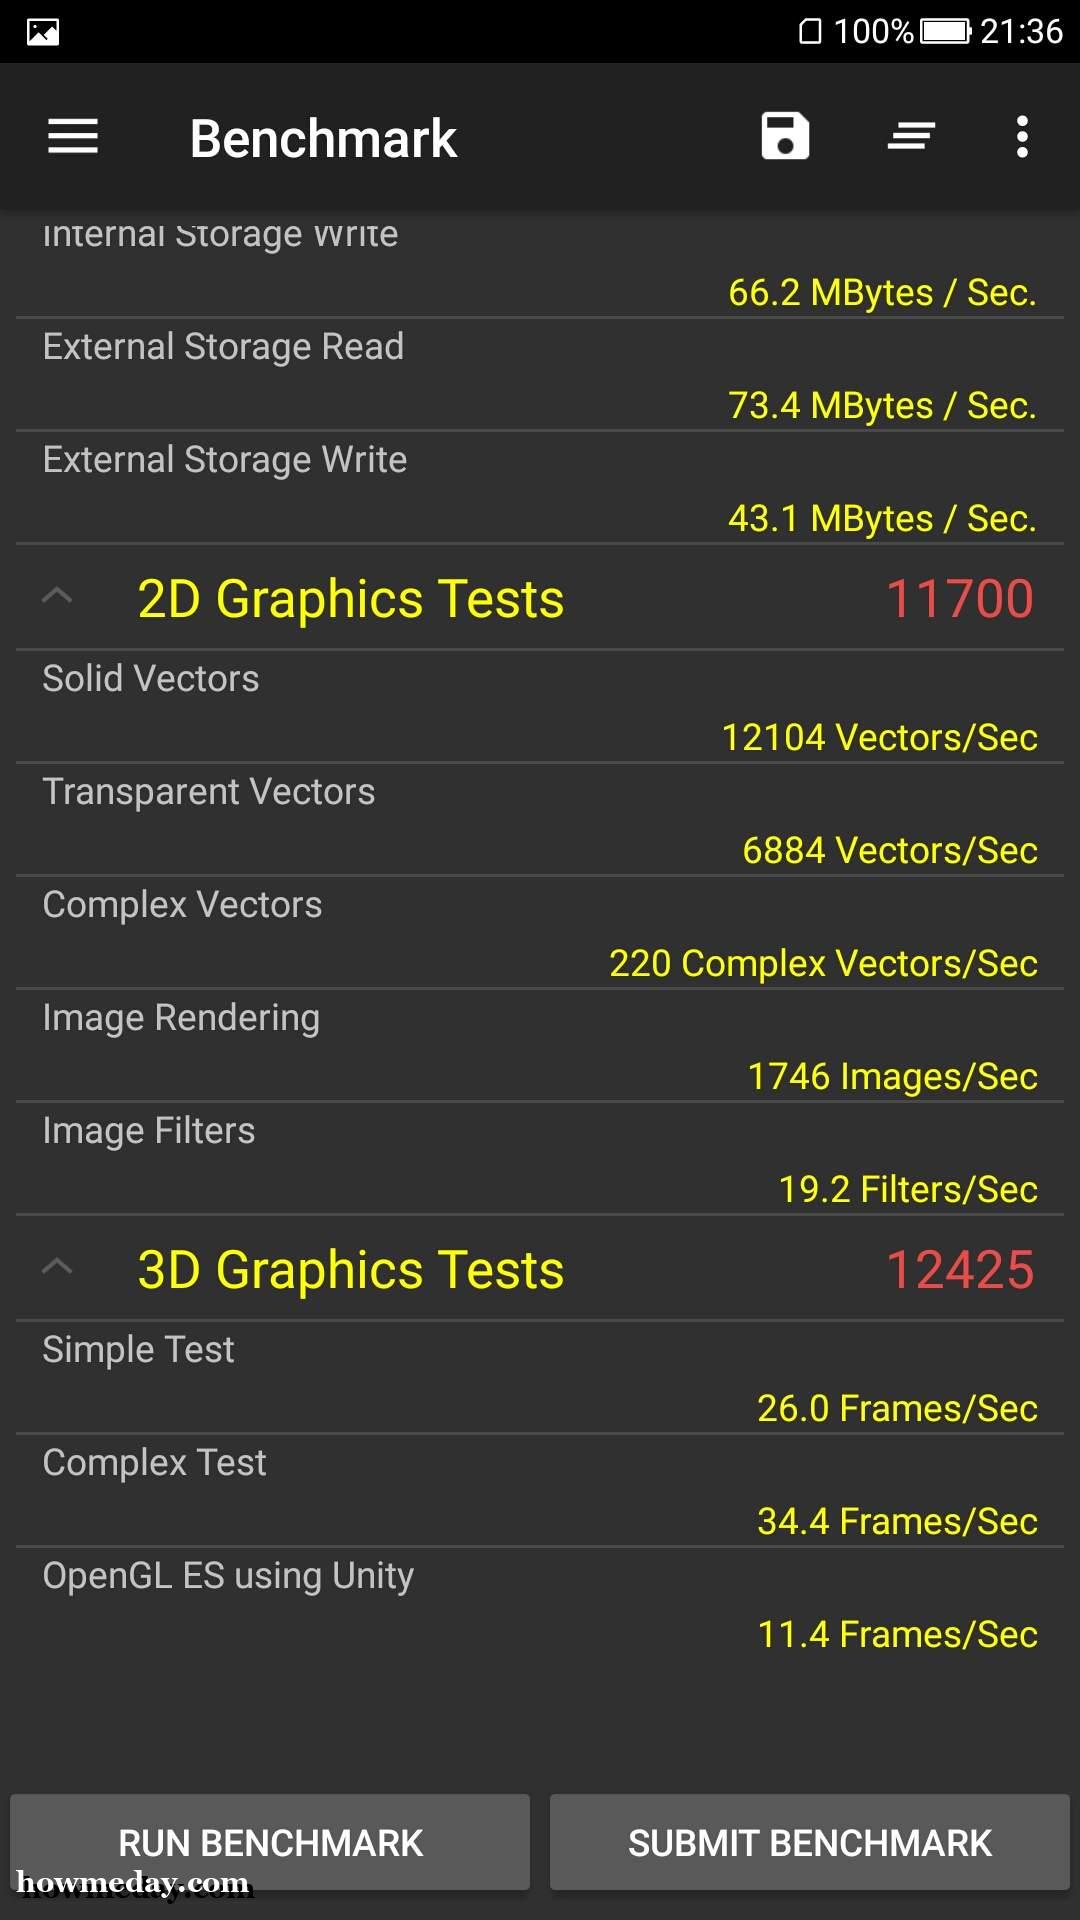The height and width of the screenshot is (1920, 1080).
Task: Select OpenGL ES using Unity row
Action: (540, 1604)
